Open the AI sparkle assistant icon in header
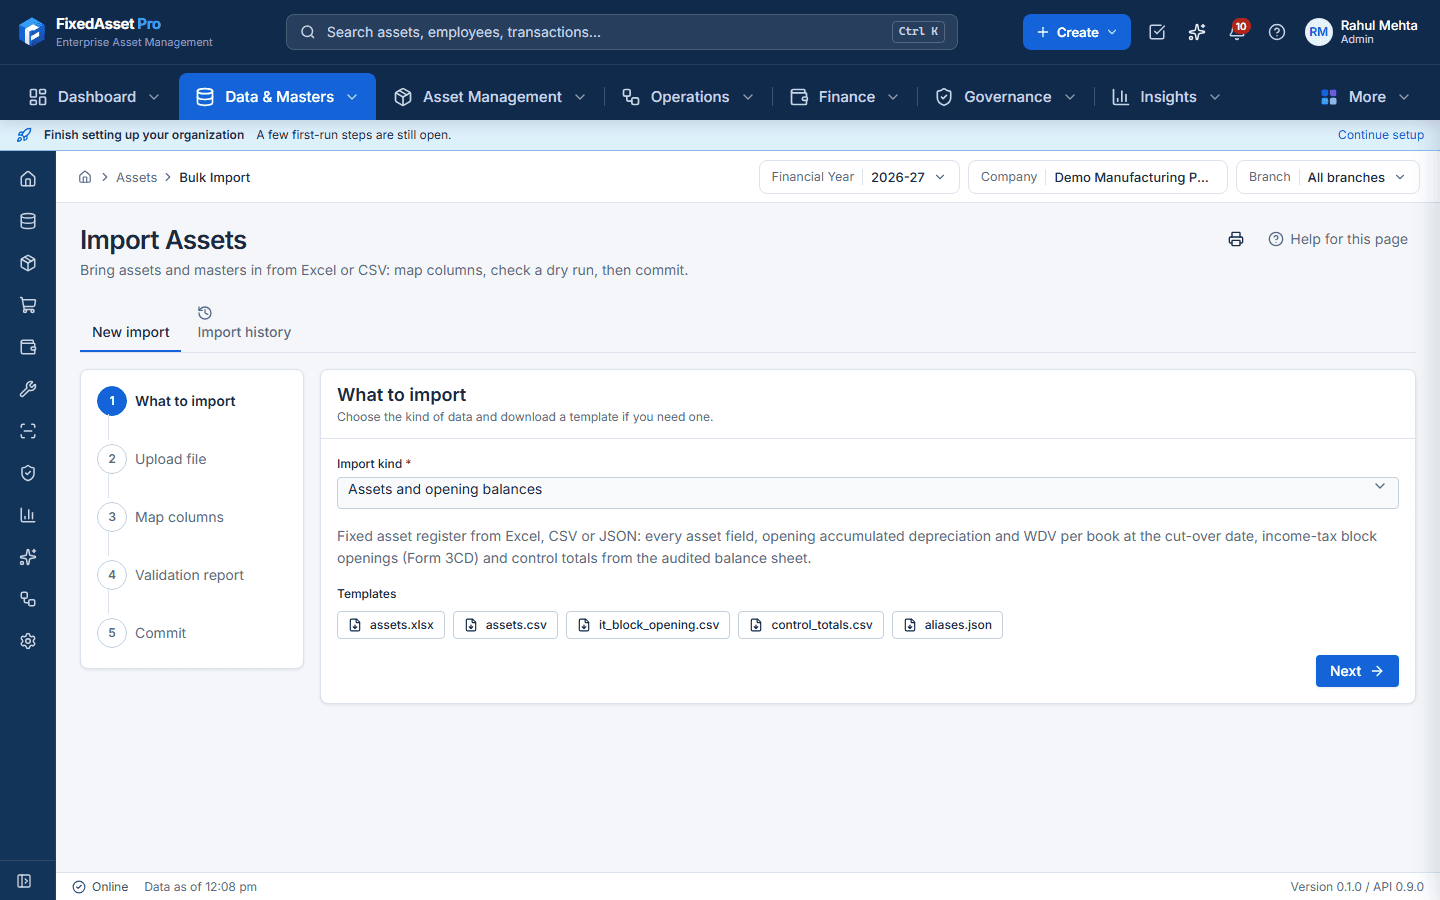This screenshot has width=1440, height=900. 1197,32
